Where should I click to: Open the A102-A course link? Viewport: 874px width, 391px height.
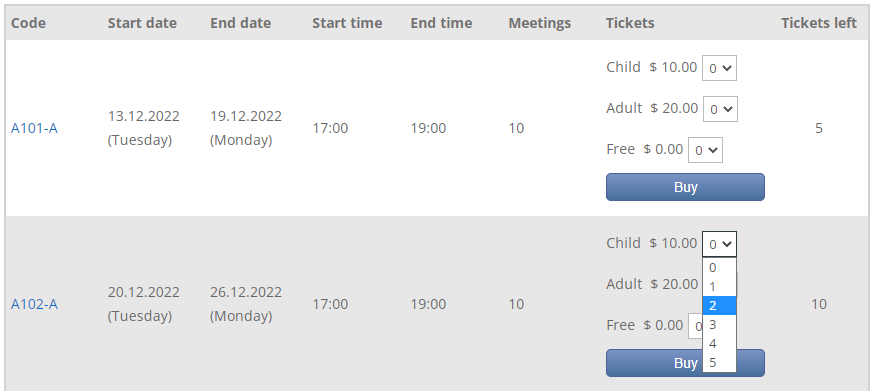pyautogui.click(x=34, y=304)
